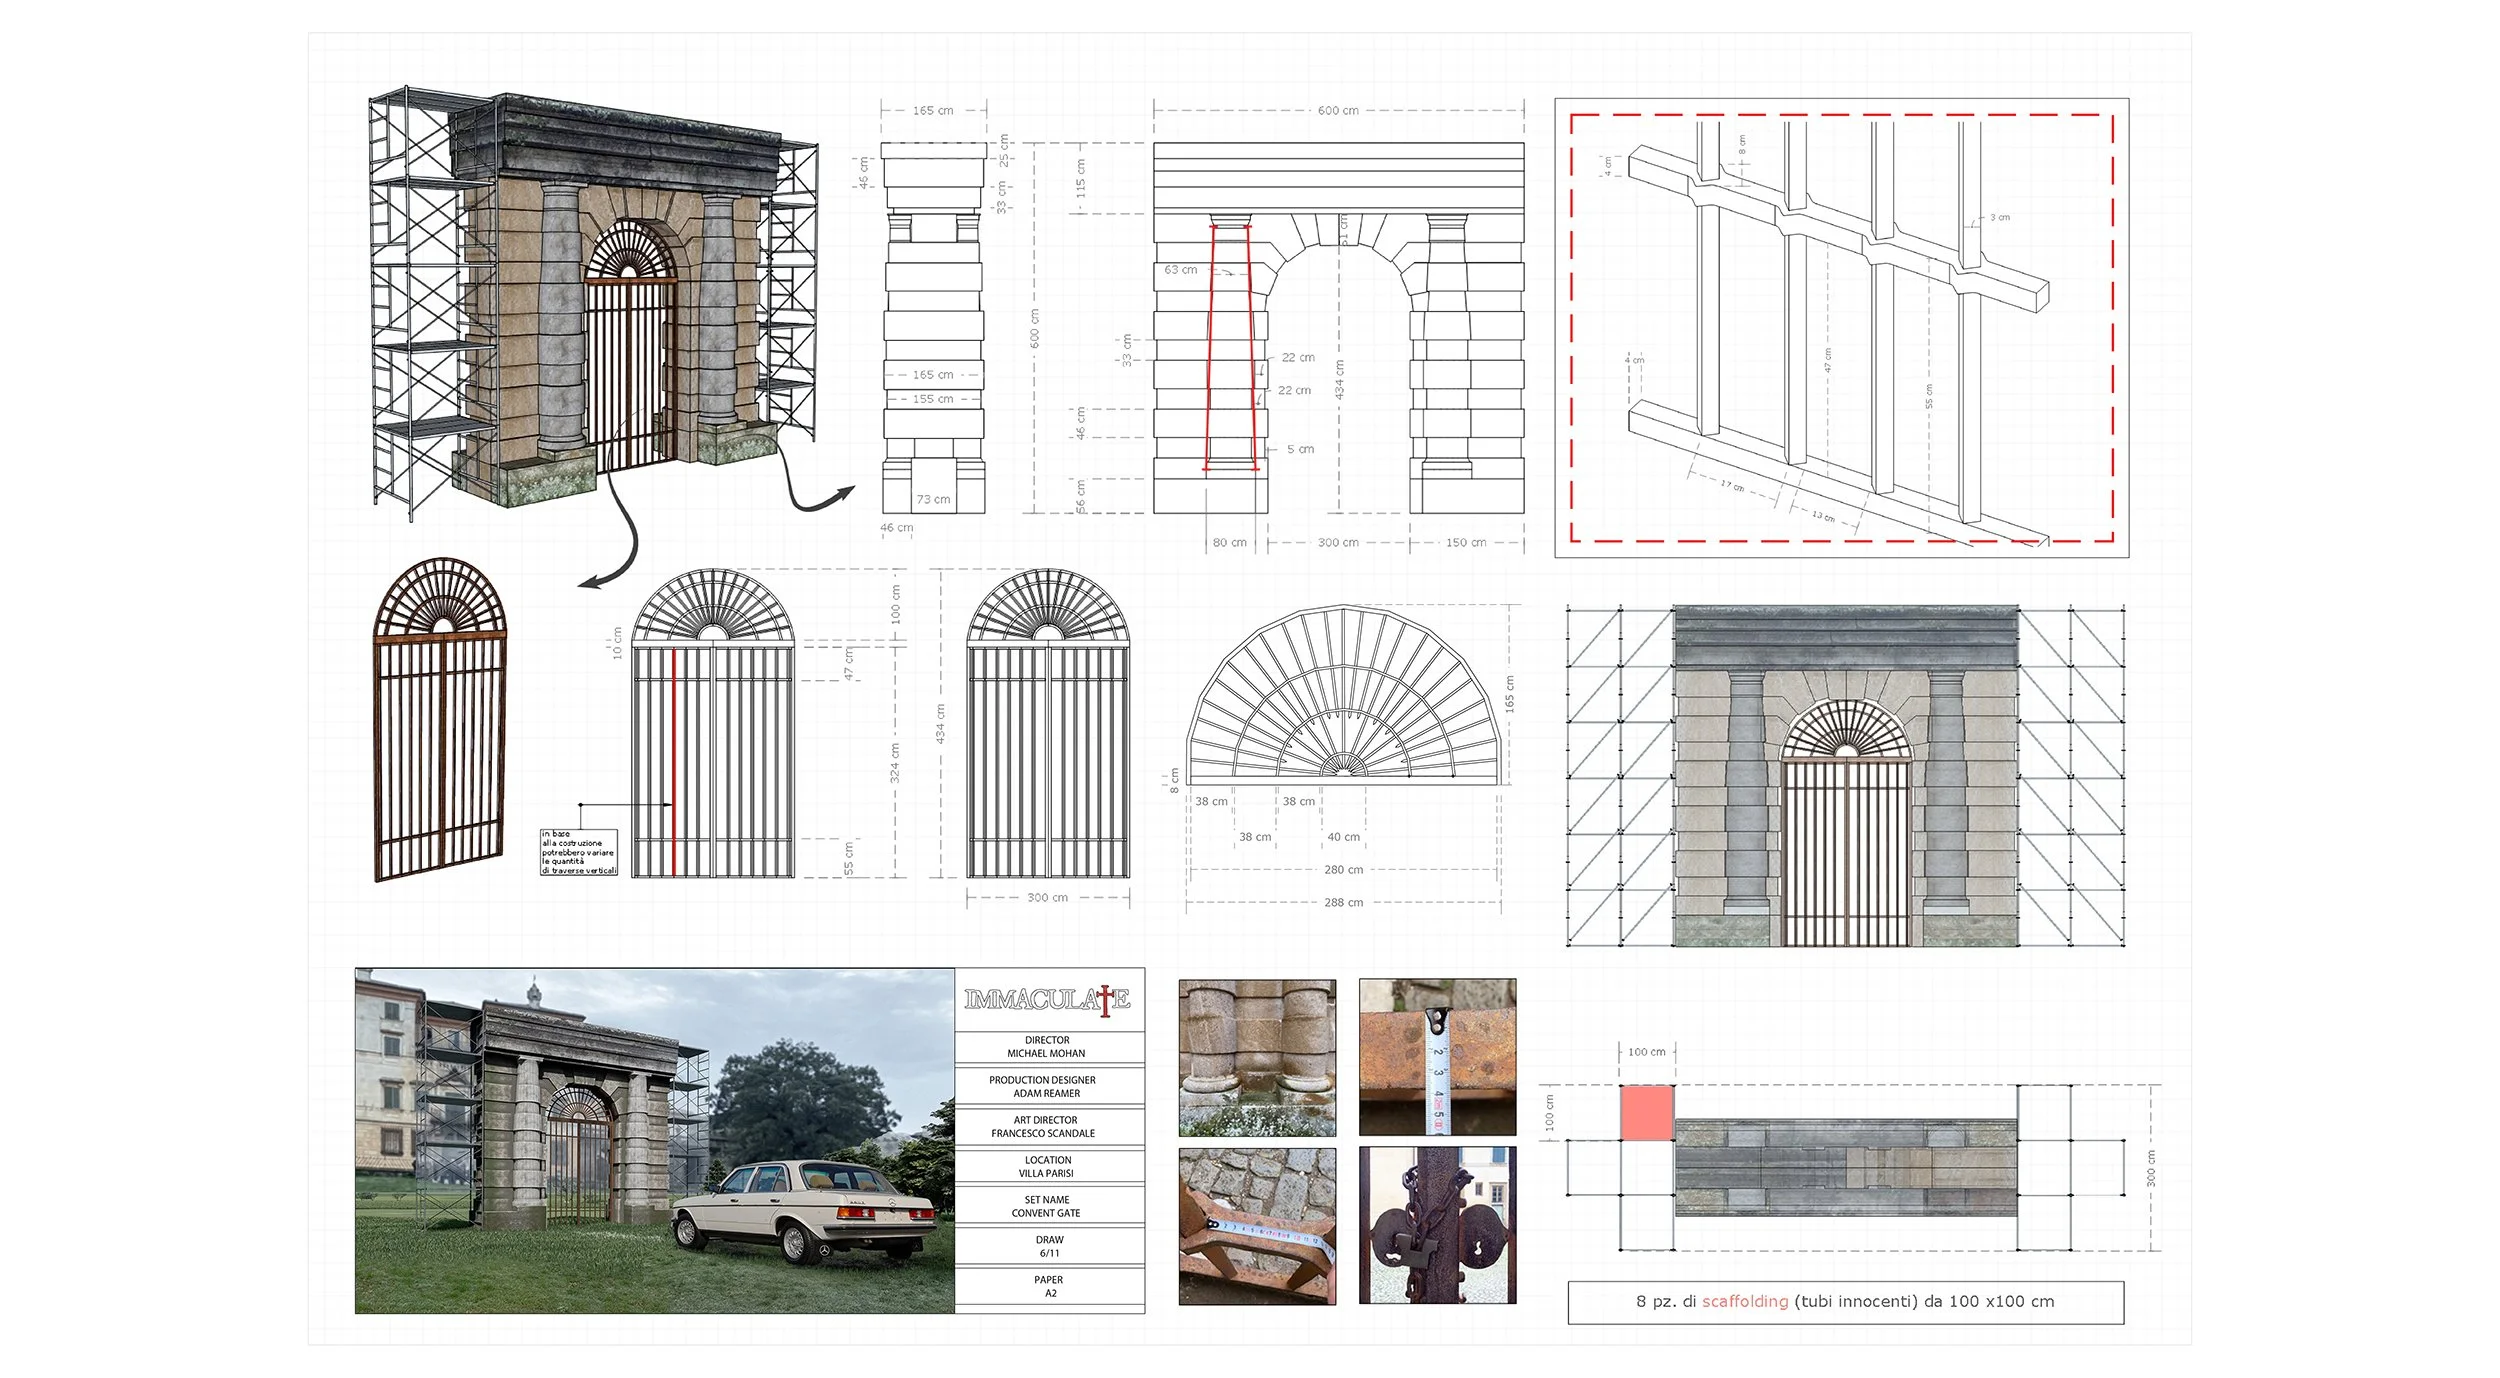Image resolution: width=2500 pixels, height=1378 pixels.
Task: Click the 'in base alla costruzione' annotation box
Action: pos(579,852)
